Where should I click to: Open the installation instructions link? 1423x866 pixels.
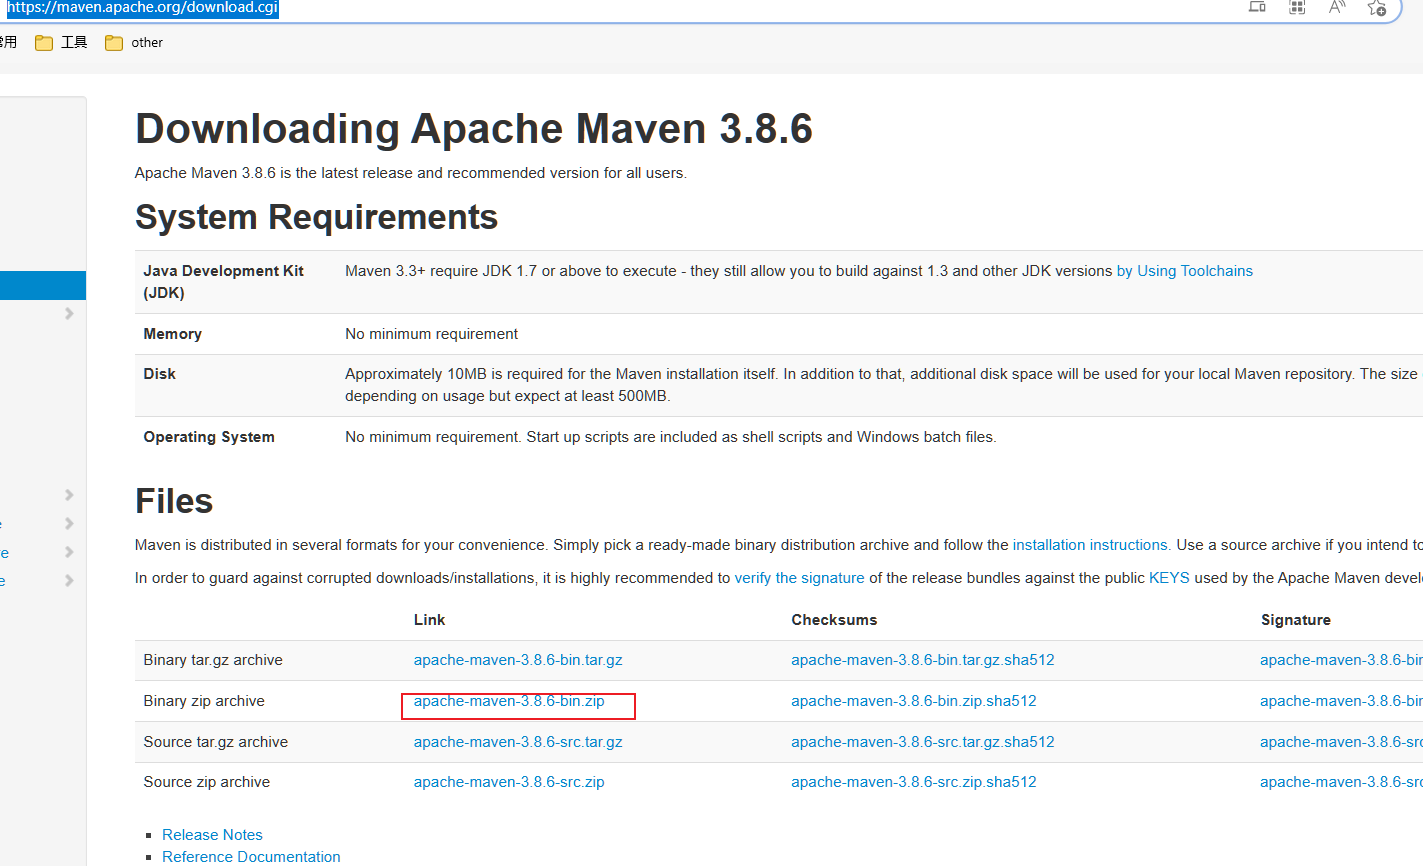[x=1091, y=545]
